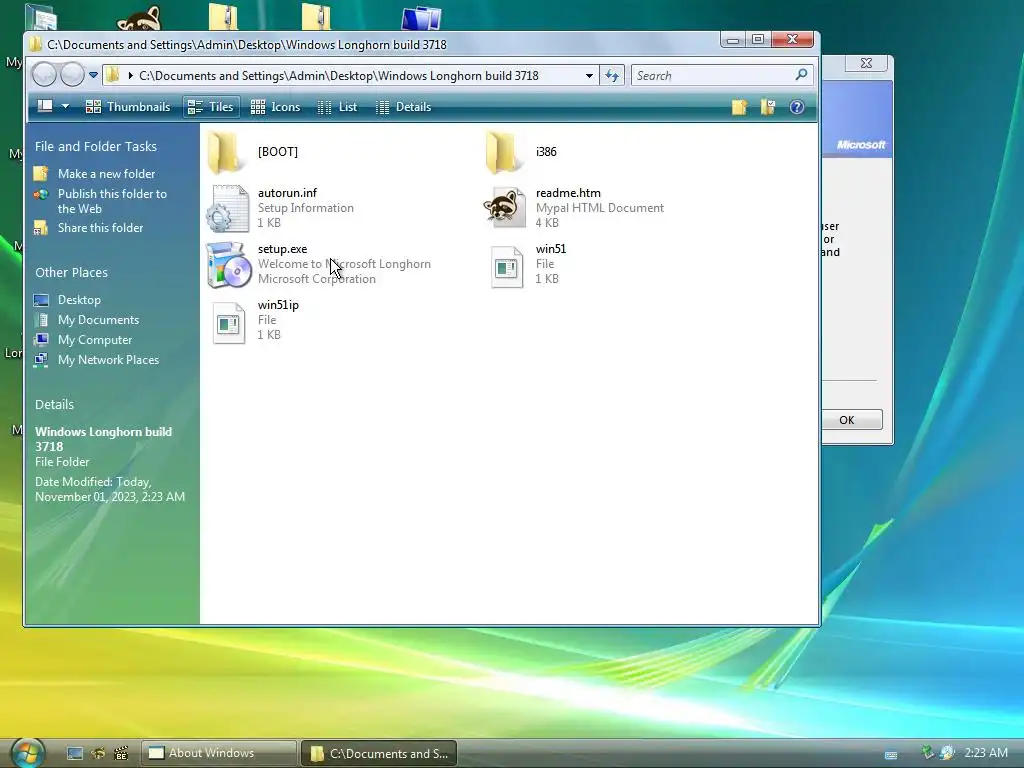
Task: Open the [BOOT] folder icon
Action: pyautogui.click(x=225, y=152)
